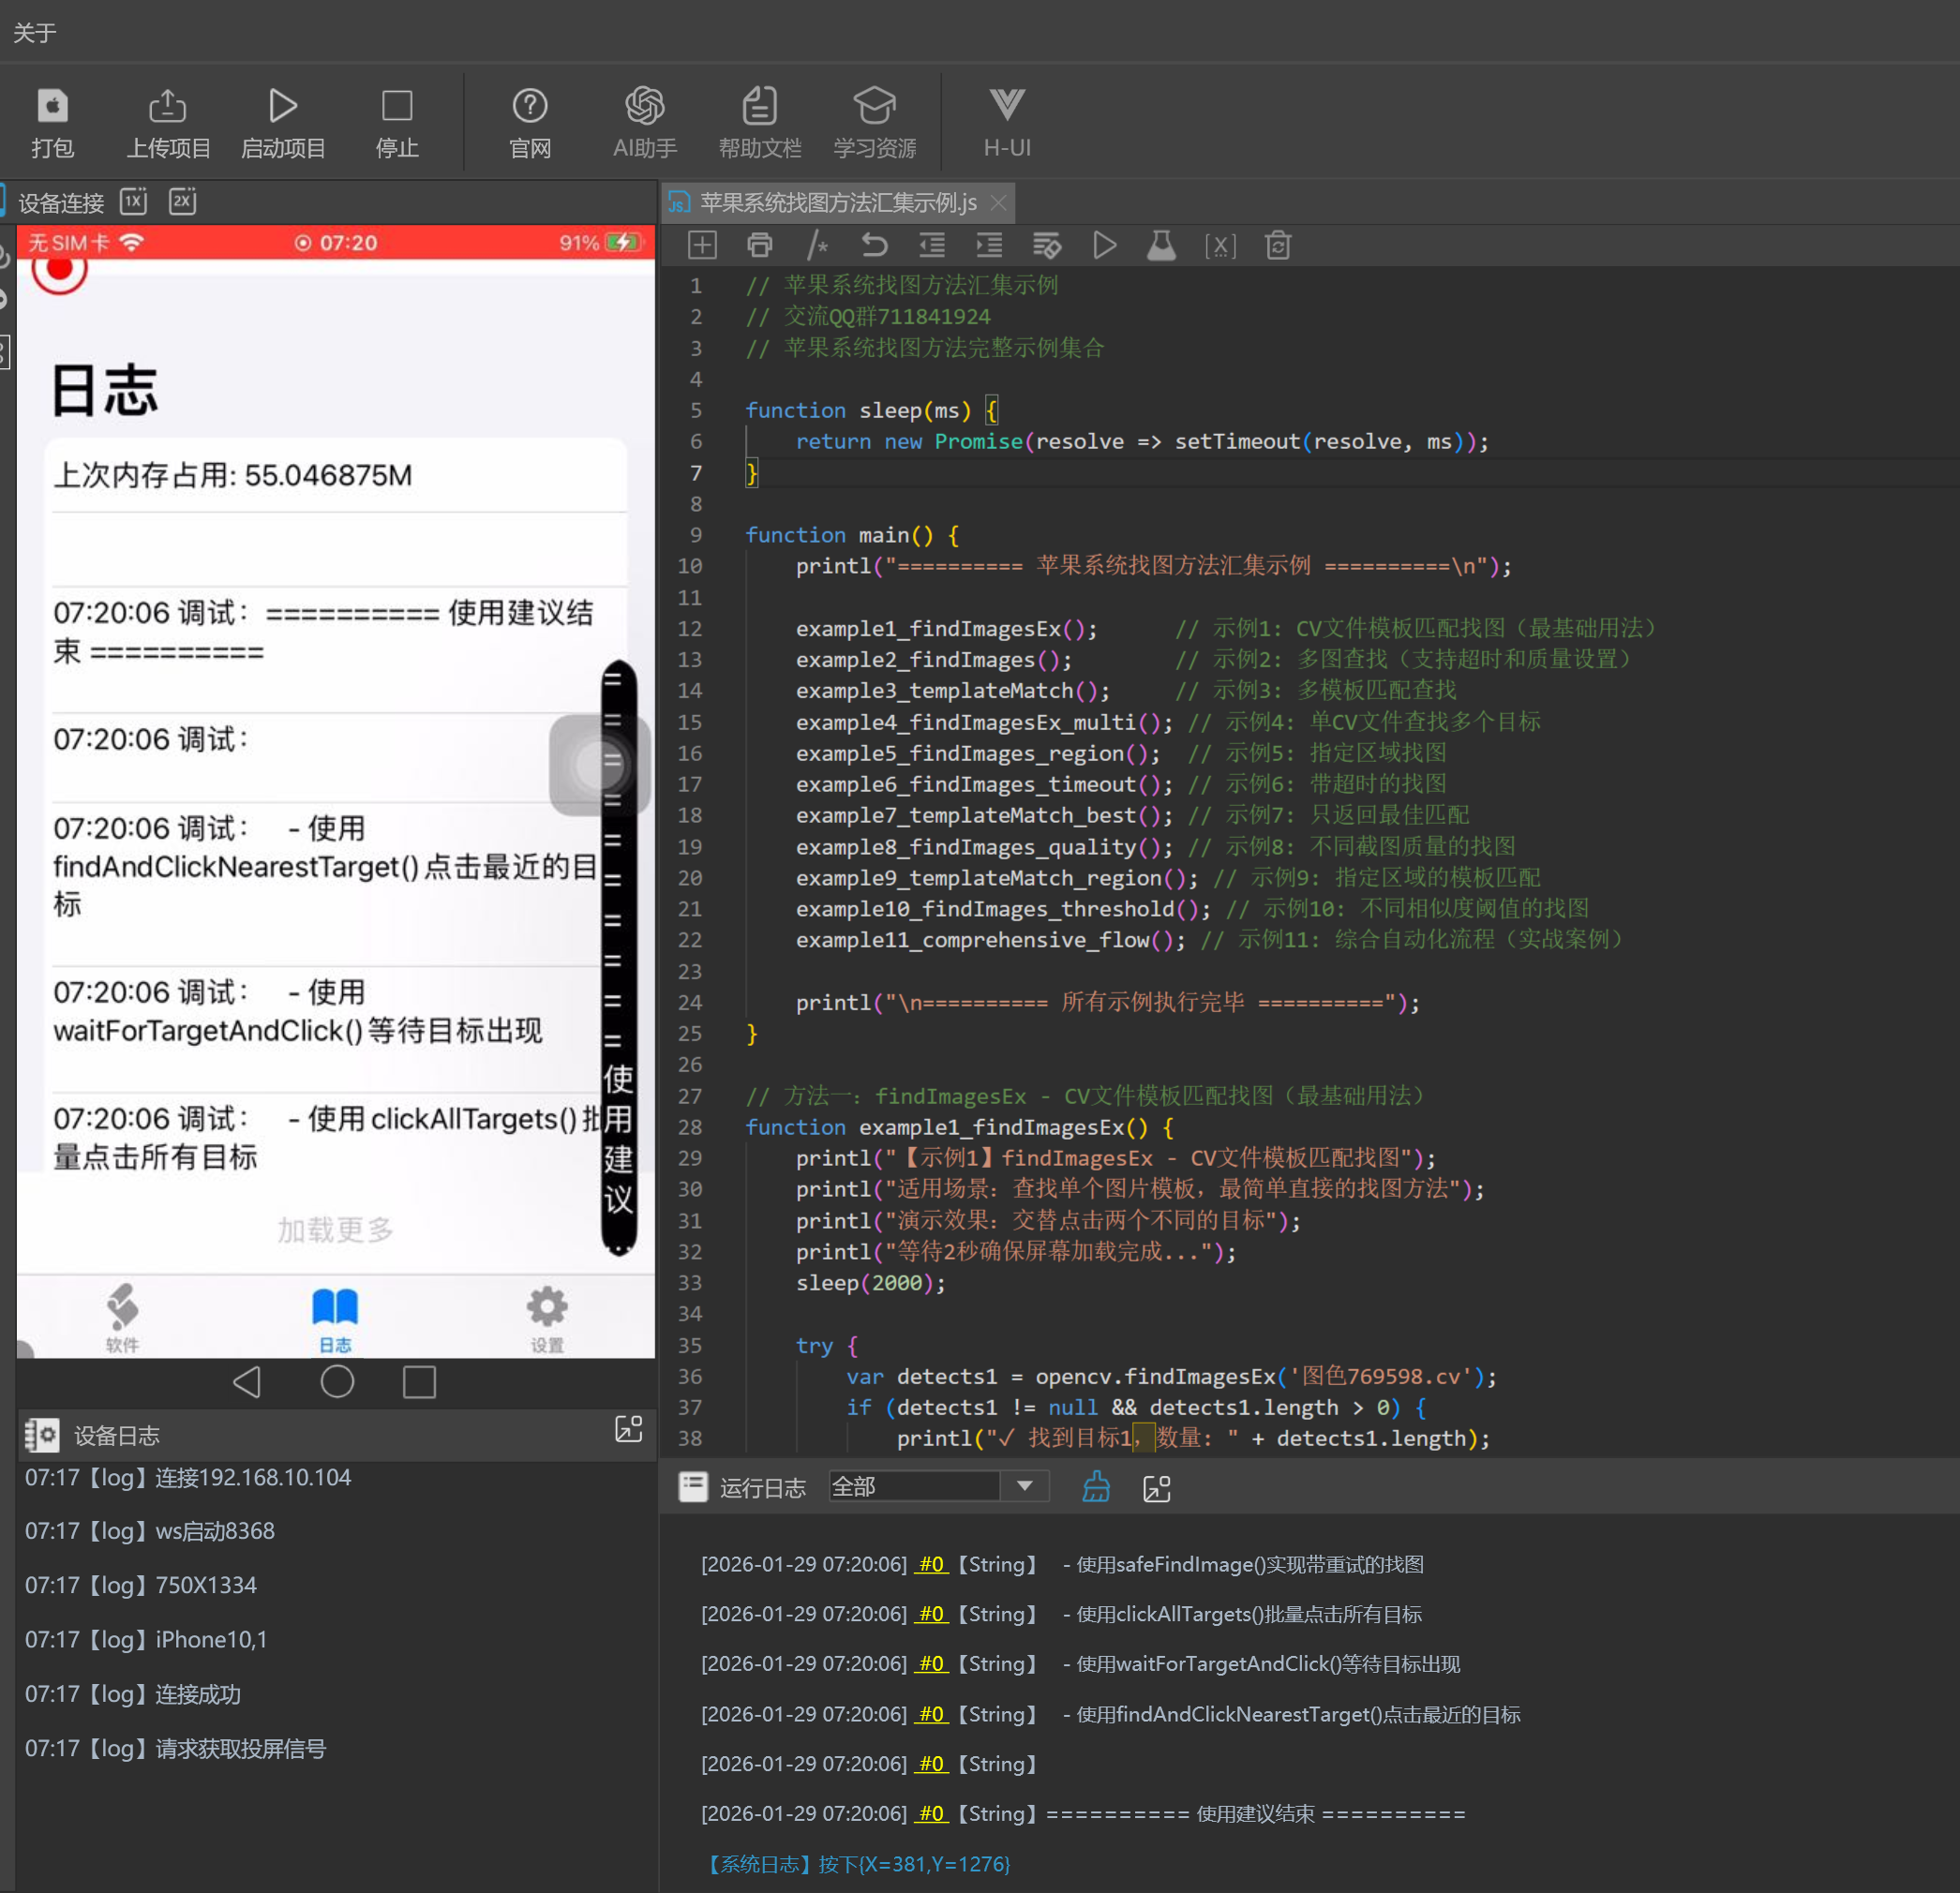Pop out the 运行日志 panel
The width and height of the screenshot is (1960, 1893).
tap(1156, 1488)
